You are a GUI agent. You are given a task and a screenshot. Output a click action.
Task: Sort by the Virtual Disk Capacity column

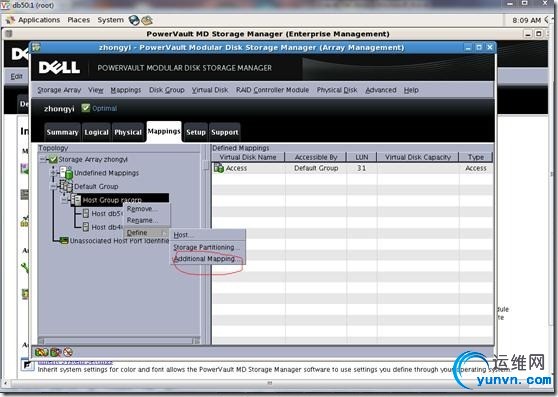point(418,157)
